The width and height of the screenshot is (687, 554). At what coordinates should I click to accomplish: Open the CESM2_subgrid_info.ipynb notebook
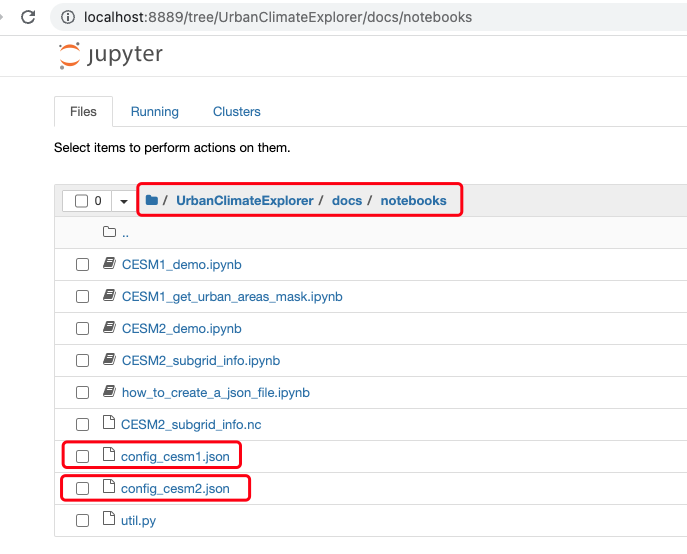(201, 361)
